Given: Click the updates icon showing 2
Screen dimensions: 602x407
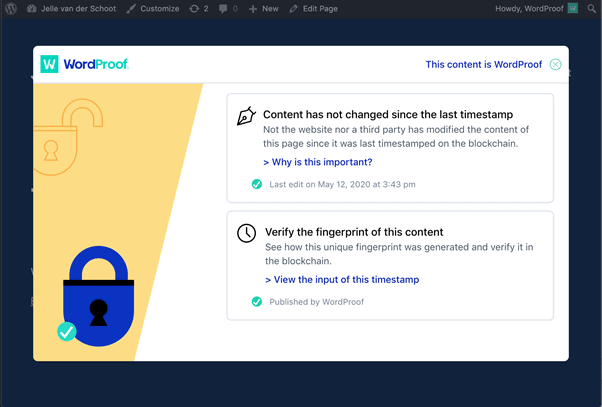Looking at the screenshot, I should pos(199,8).
